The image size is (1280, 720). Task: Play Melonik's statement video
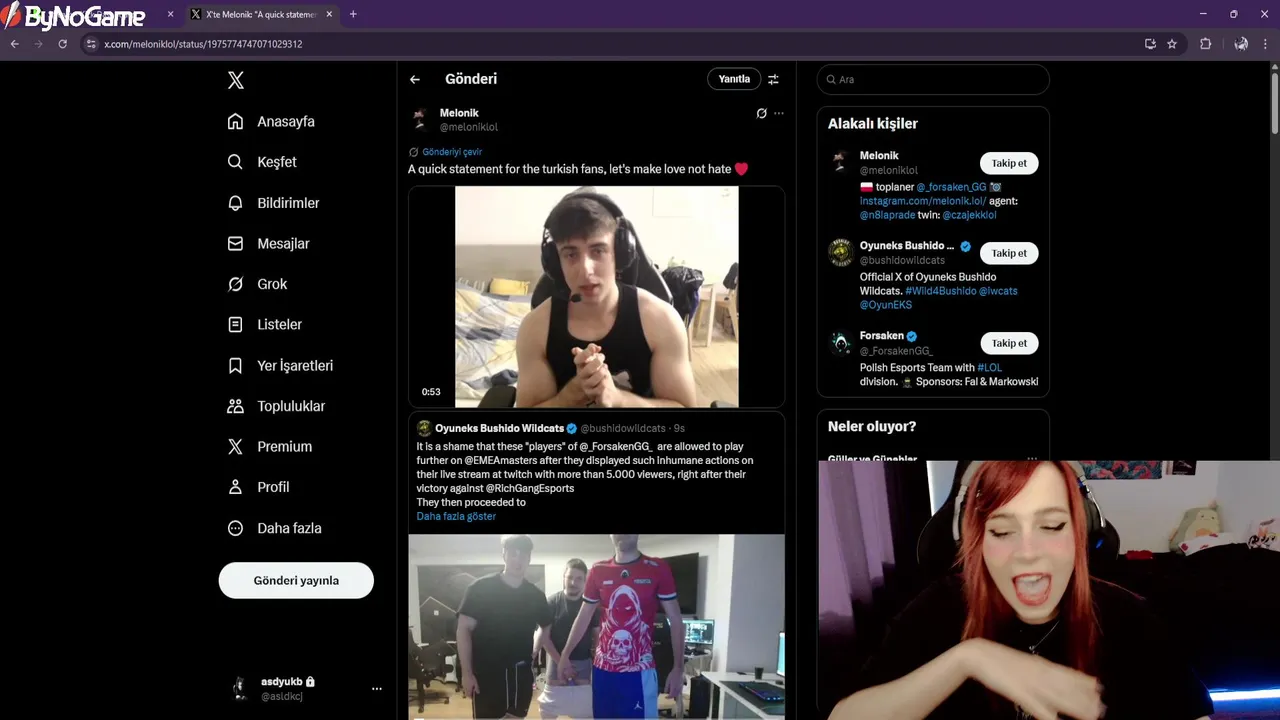(596, 297)
